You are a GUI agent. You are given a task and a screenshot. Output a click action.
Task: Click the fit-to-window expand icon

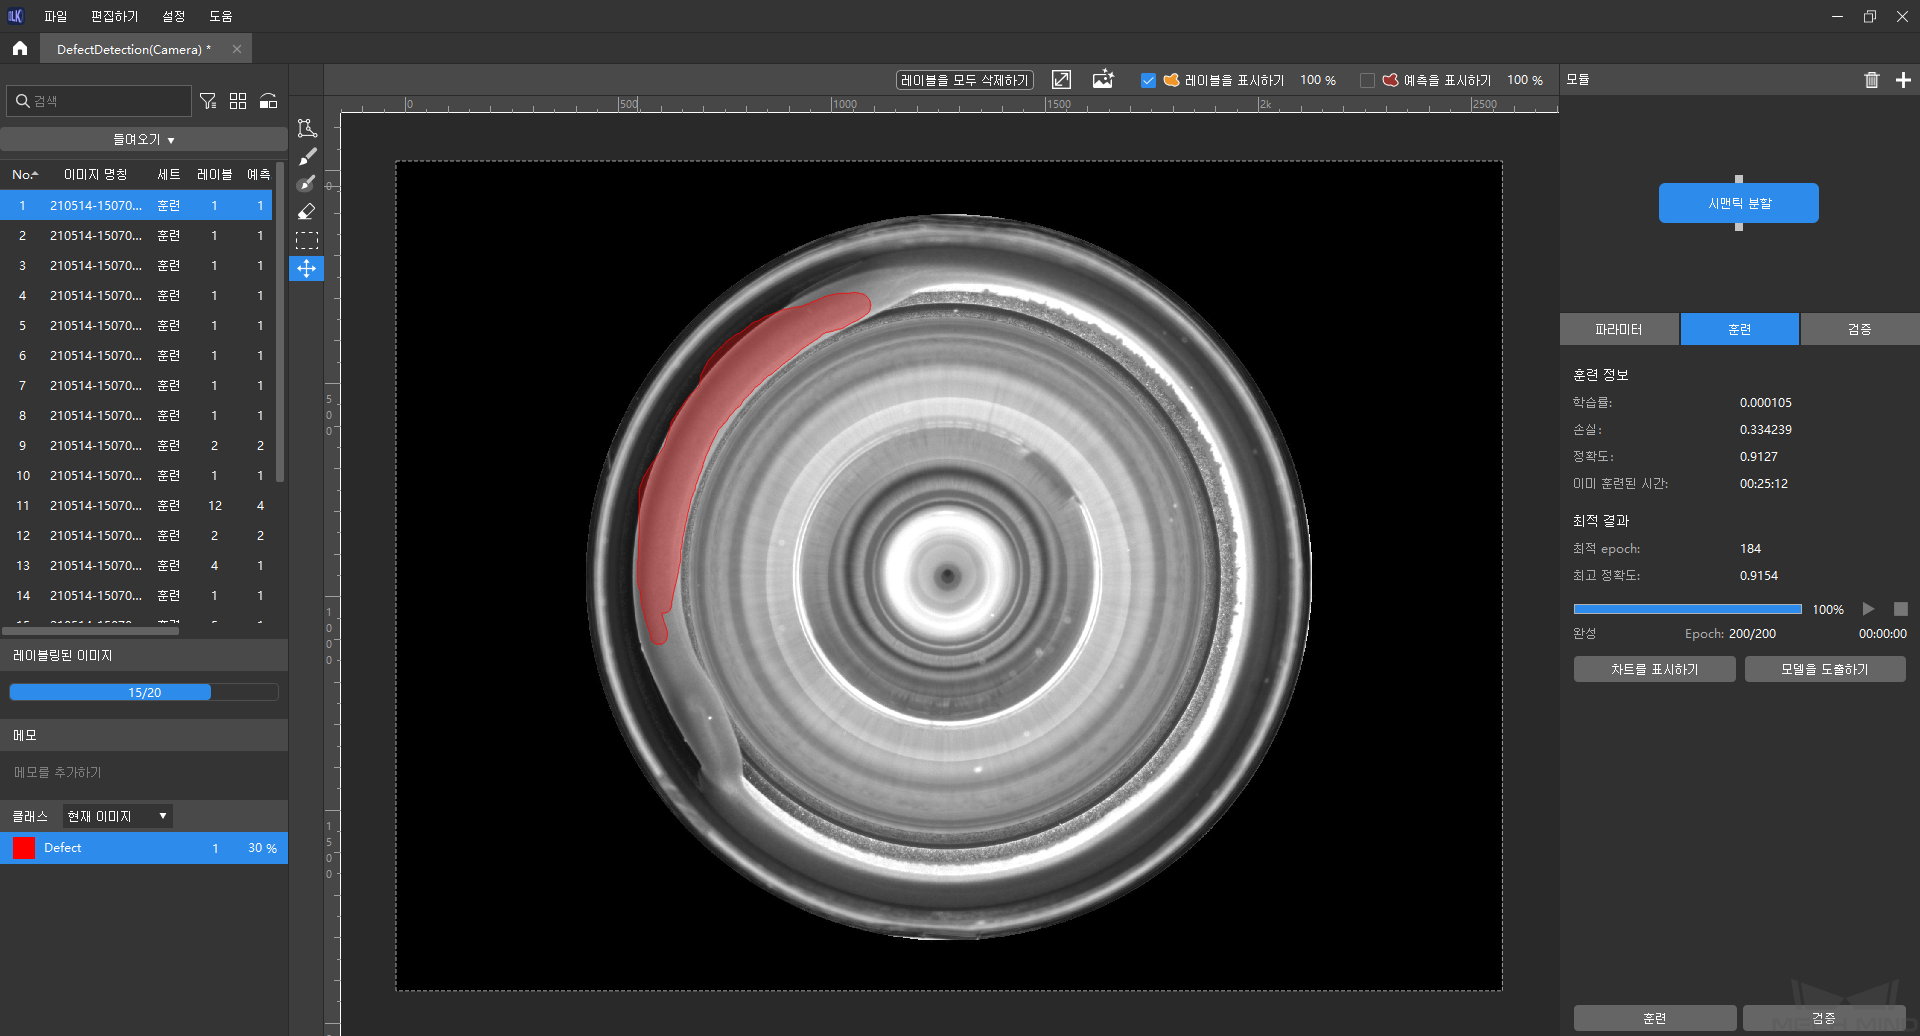point(1062,80)
